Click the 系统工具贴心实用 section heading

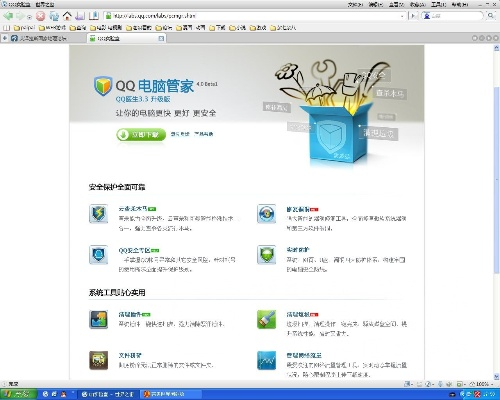117,292
